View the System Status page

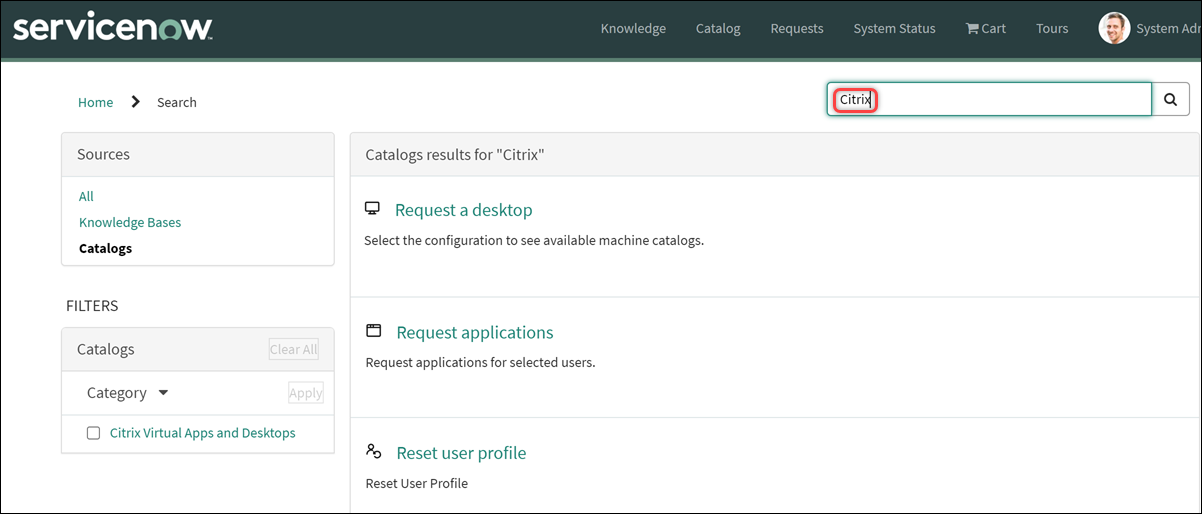[894, 28]
